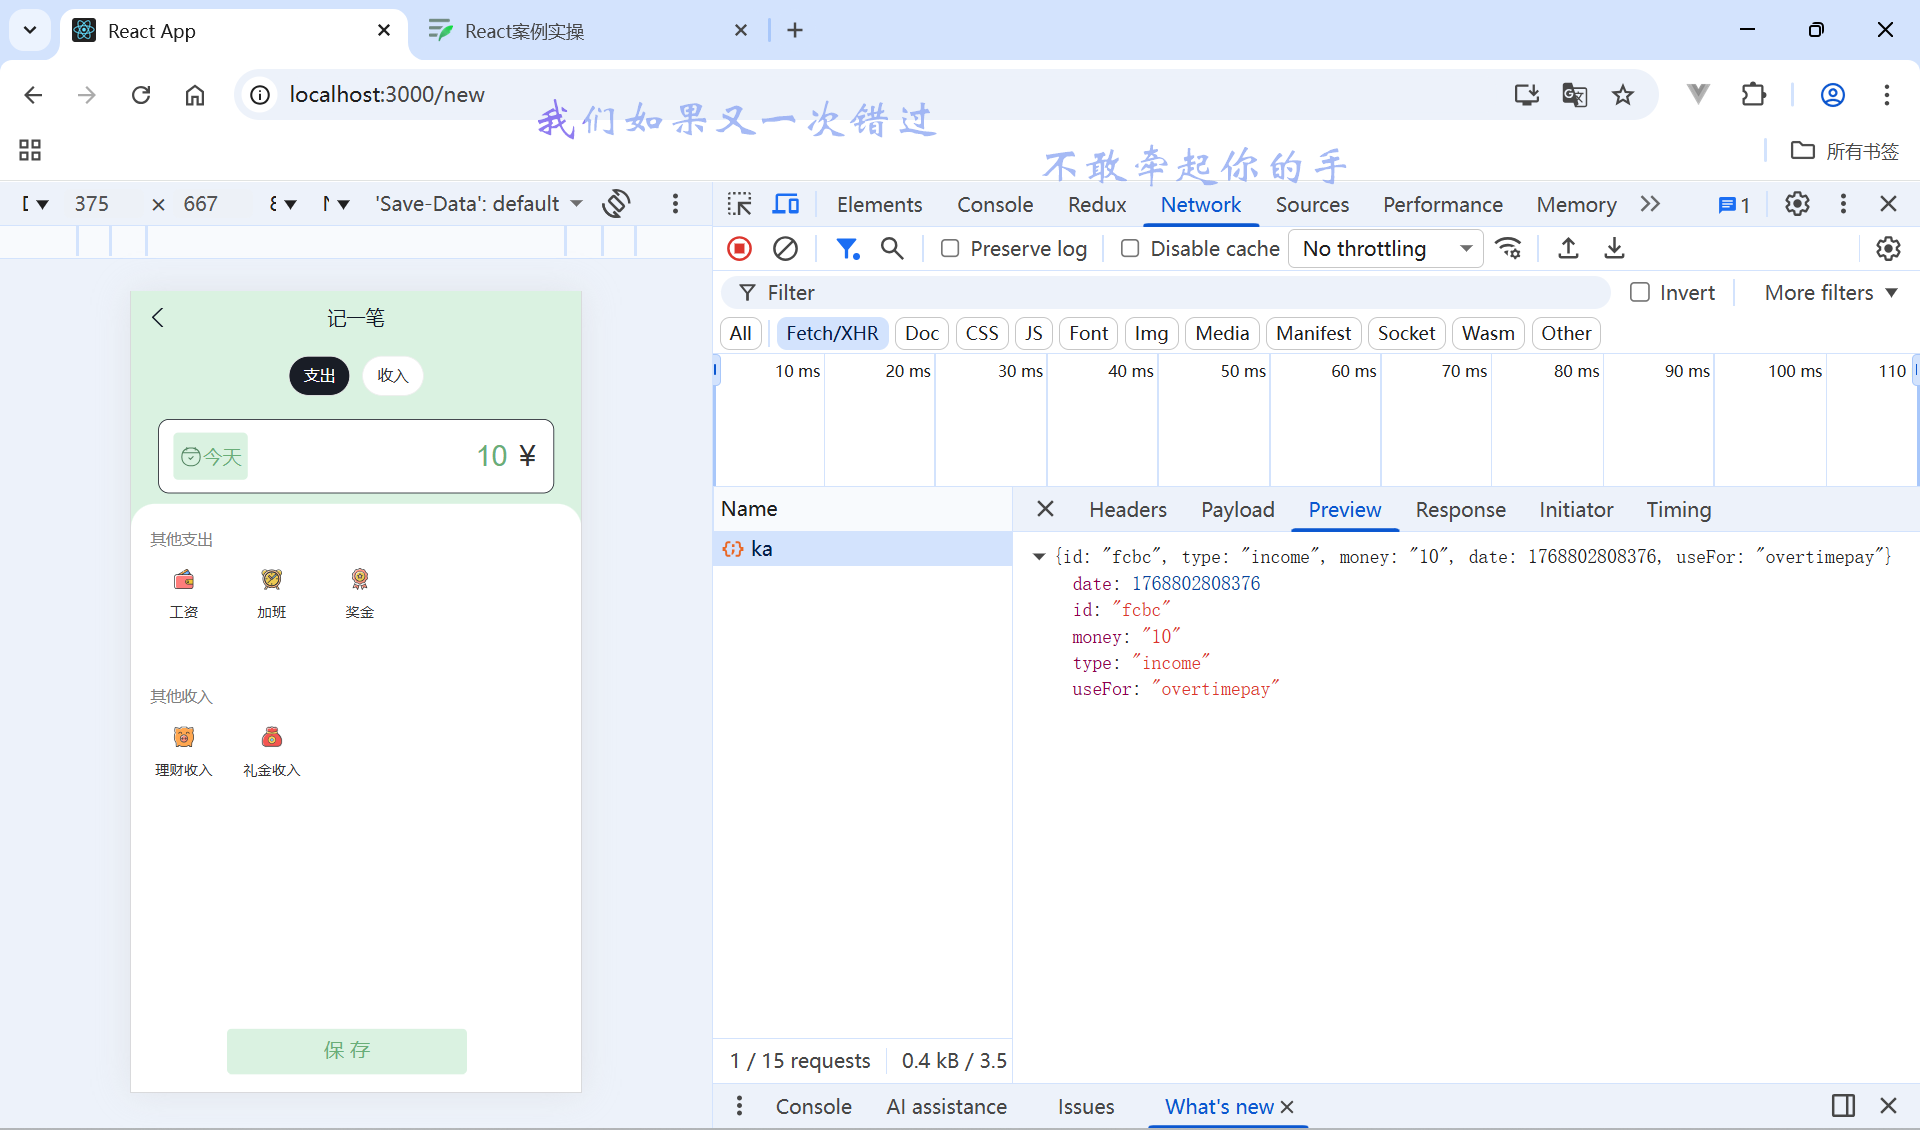Click the rotate device orientation icon
1920x1130 pixels.
[x=616, y=204]
